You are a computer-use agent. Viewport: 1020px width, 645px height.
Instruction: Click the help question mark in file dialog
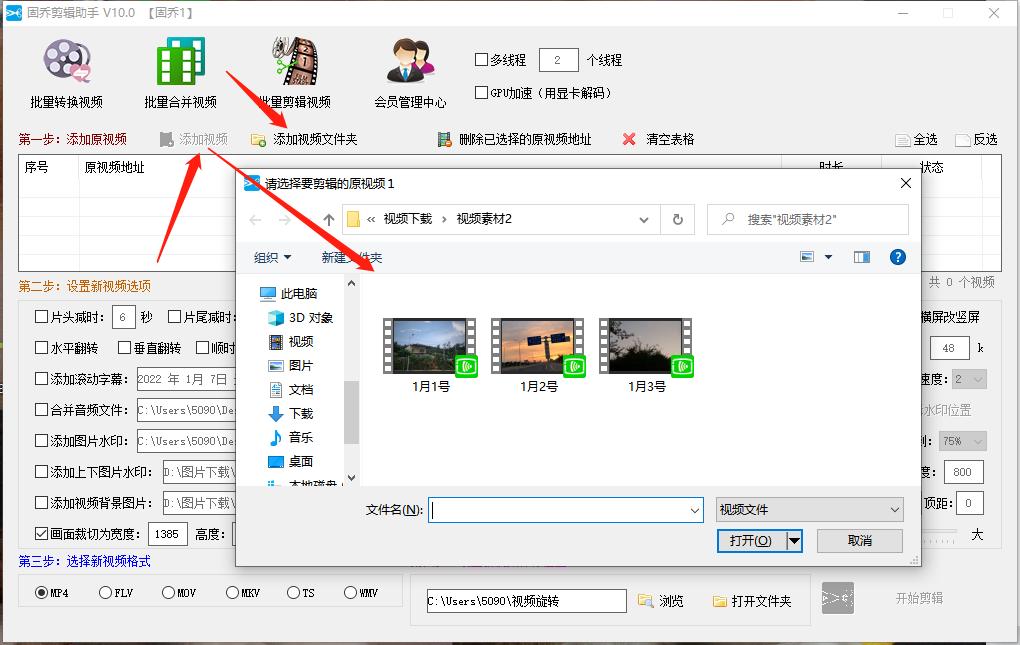tap(897, 257)
